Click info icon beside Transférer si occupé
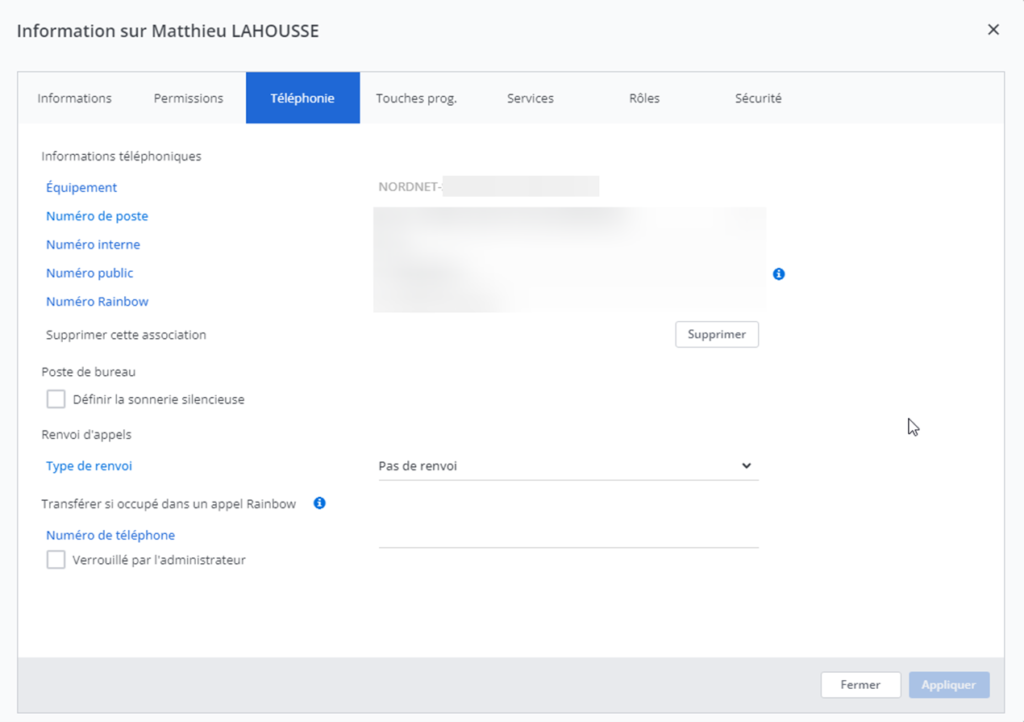 click(319, 503)
